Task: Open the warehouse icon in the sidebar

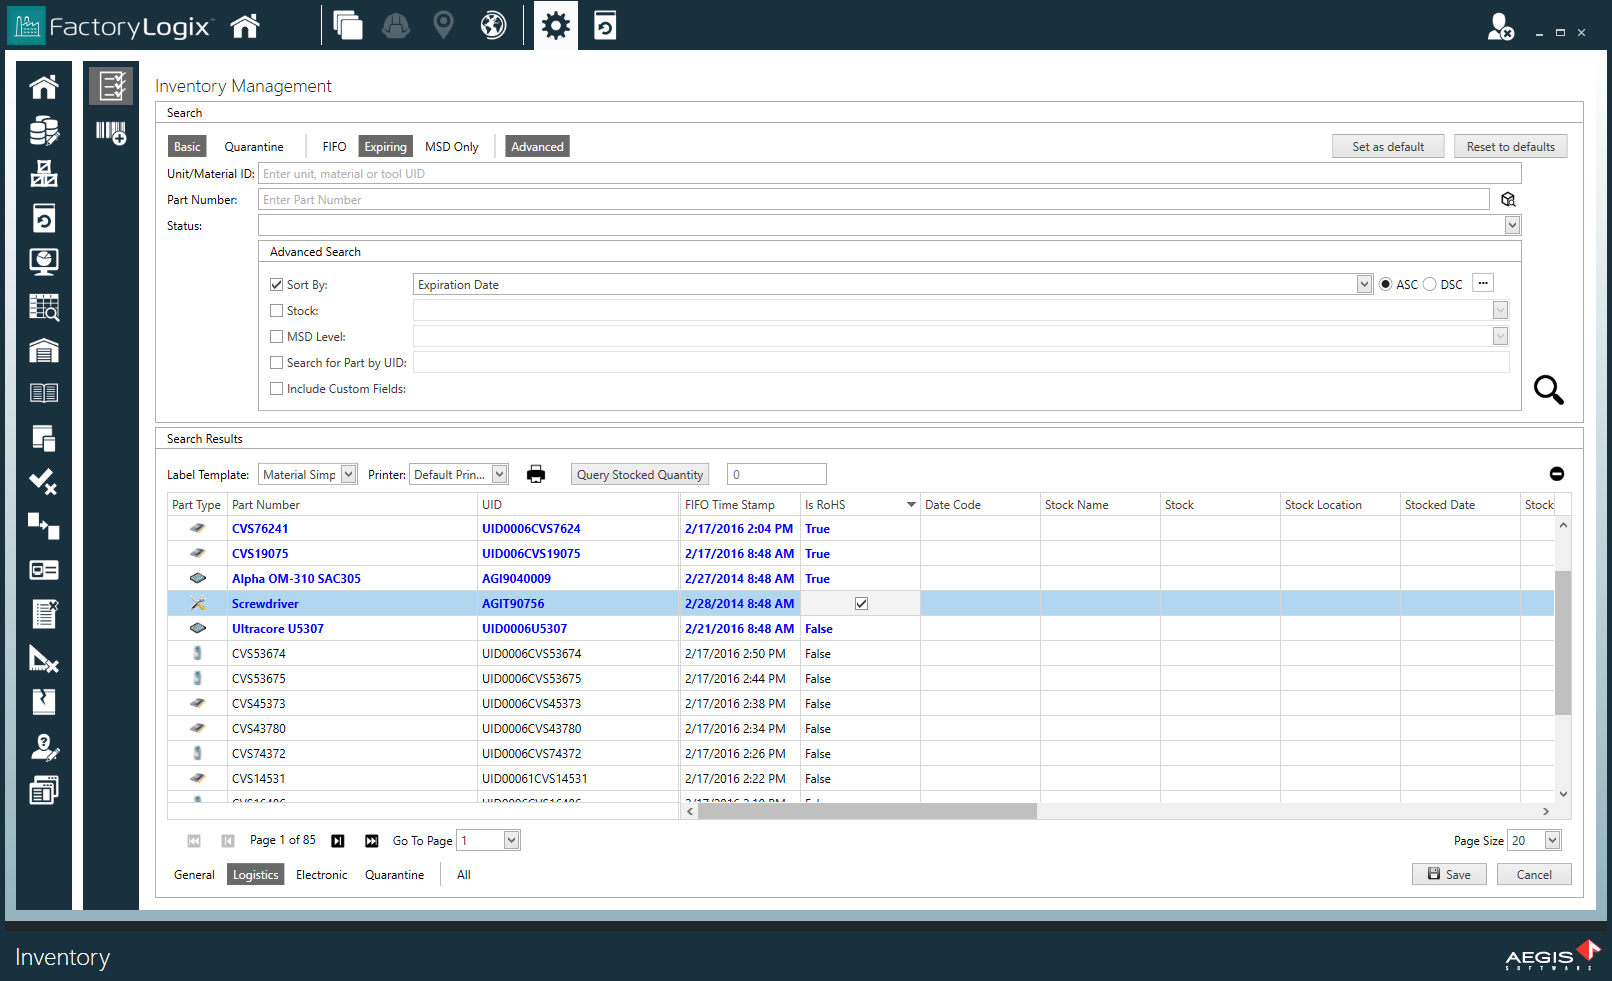Action: [43, 350]
